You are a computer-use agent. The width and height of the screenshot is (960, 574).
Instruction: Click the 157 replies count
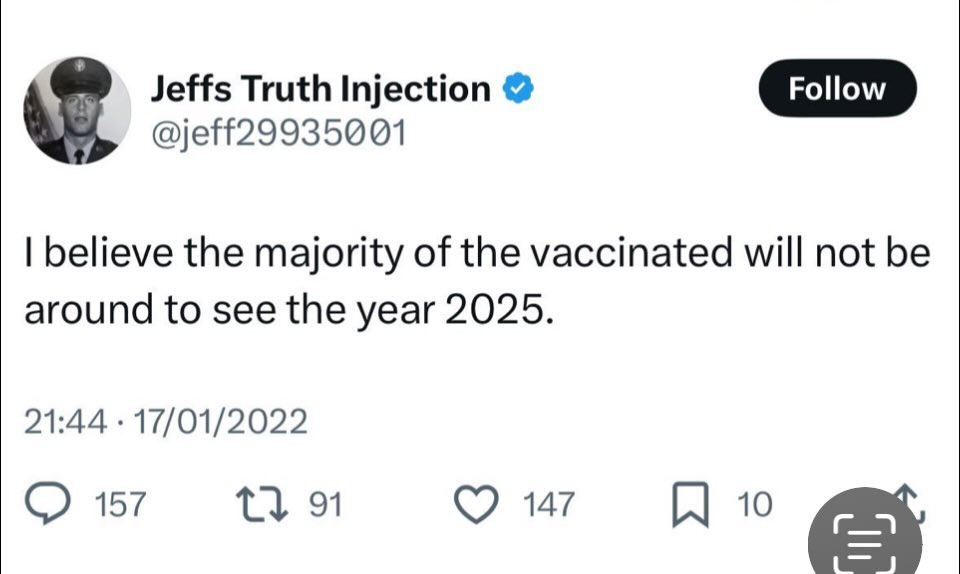(120, 504)
